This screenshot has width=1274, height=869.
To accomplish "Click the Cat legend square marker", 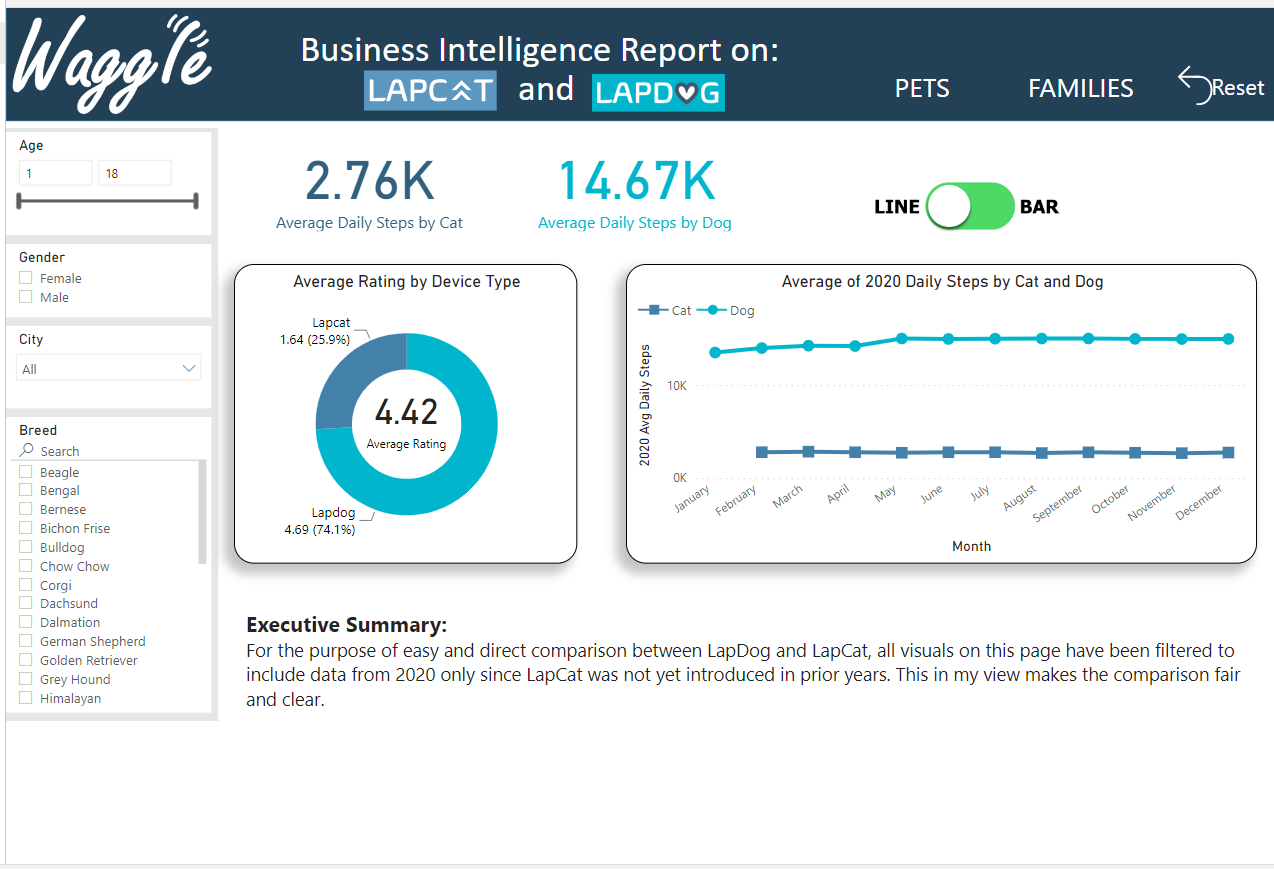I will coord(654,310).
